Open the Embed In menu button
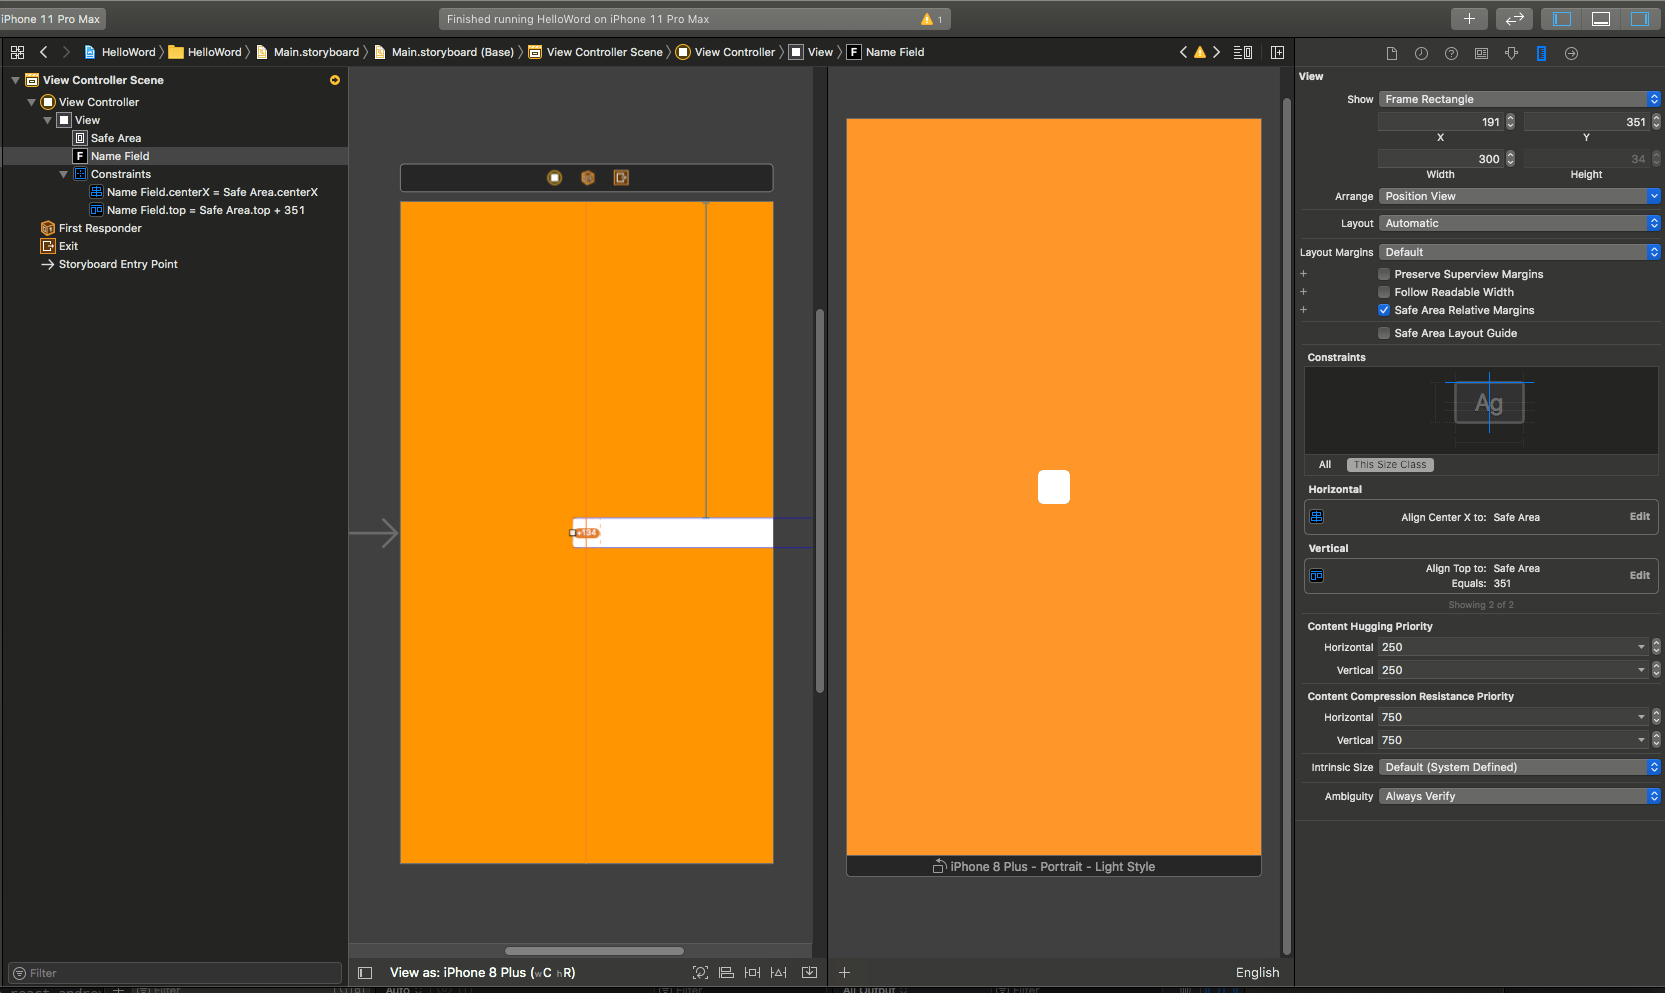 coord(809,972)
